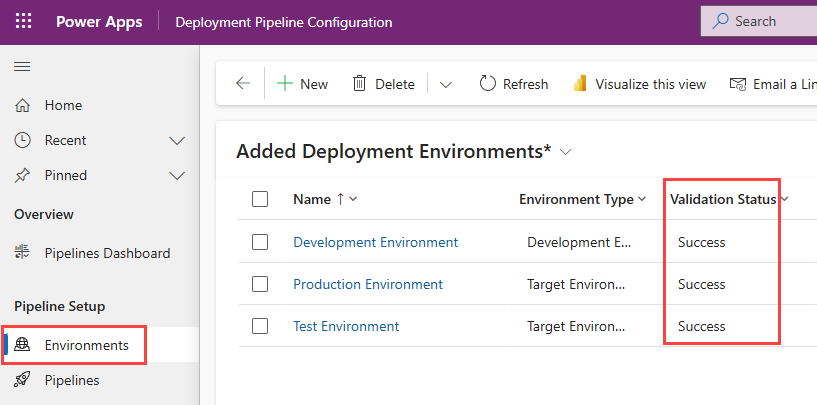817x405 pixels.
Task: Go back with the left arrow
Action: click(x=243, y=83)
